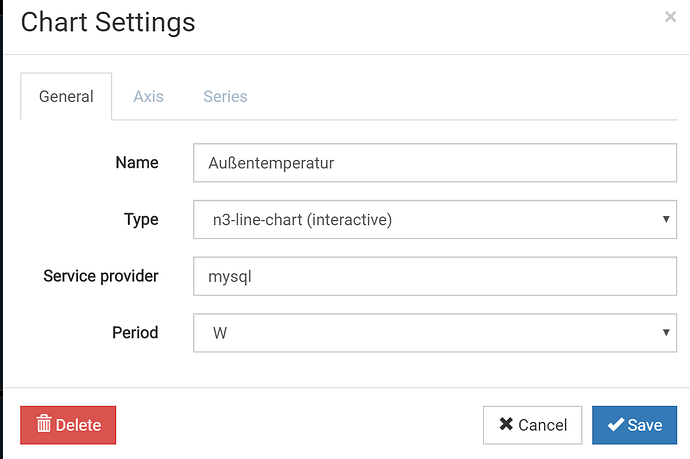This screenshot has width=690, height=459.
Task: Click the trash icon on Delete button
Action: click(43, 425)
